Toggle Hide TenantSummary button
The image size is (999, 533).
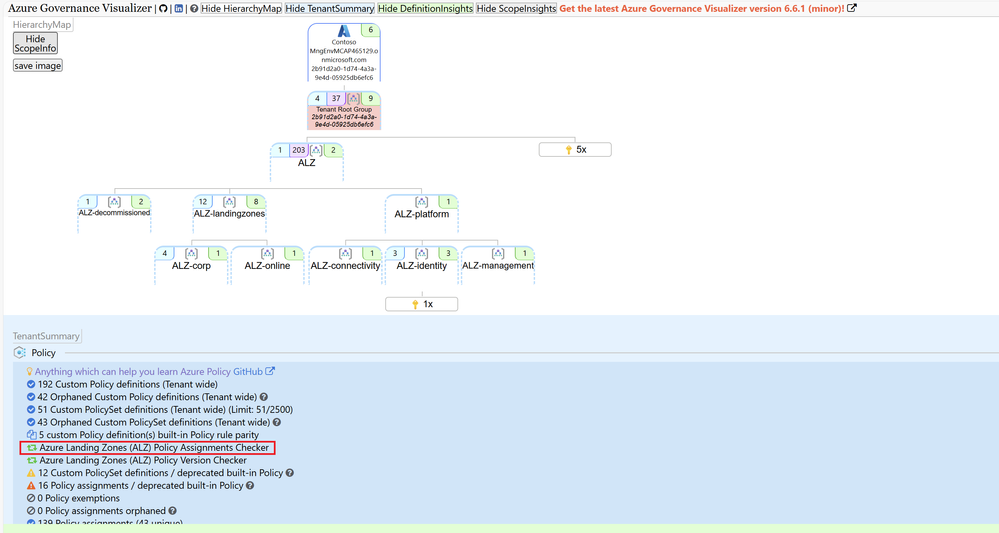pos(329,9)
